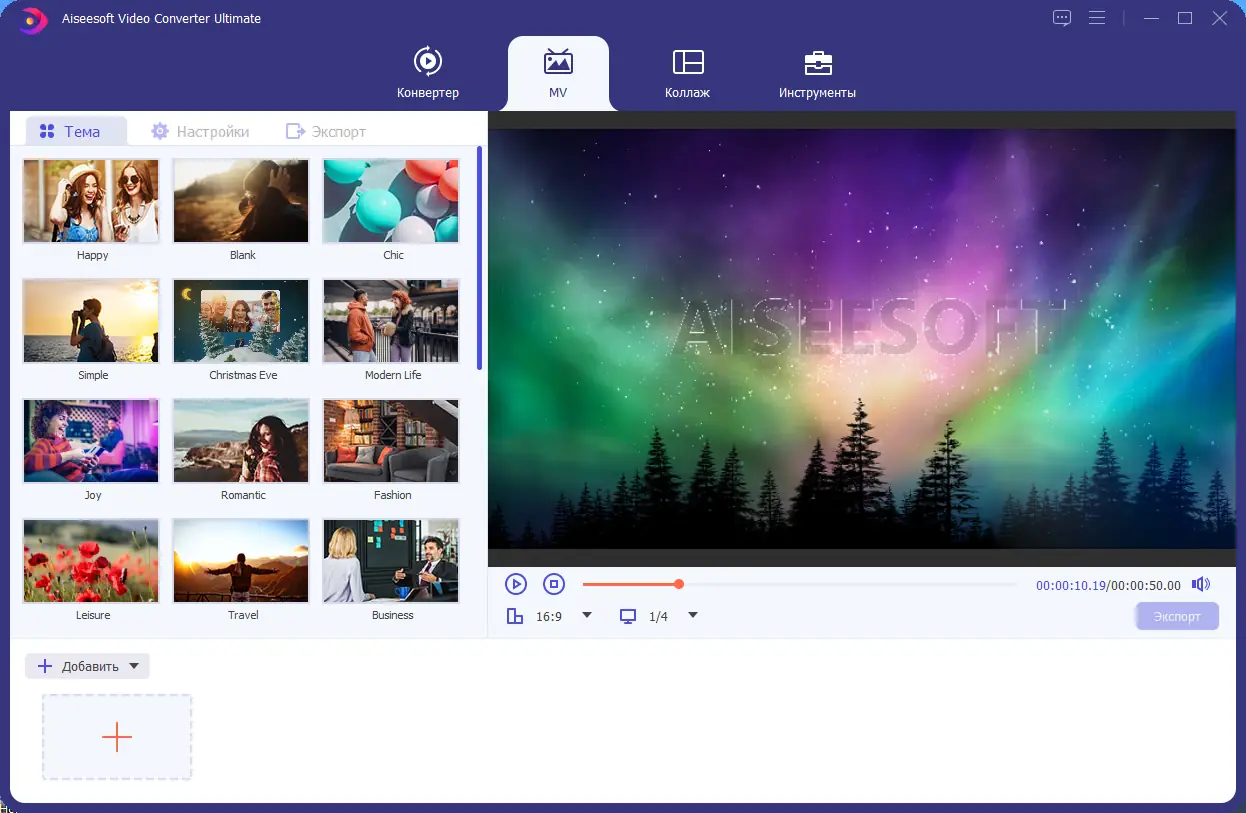Click the gear icon beside Настройки
Screen dimensions: 1246x813
pos(160,131)
